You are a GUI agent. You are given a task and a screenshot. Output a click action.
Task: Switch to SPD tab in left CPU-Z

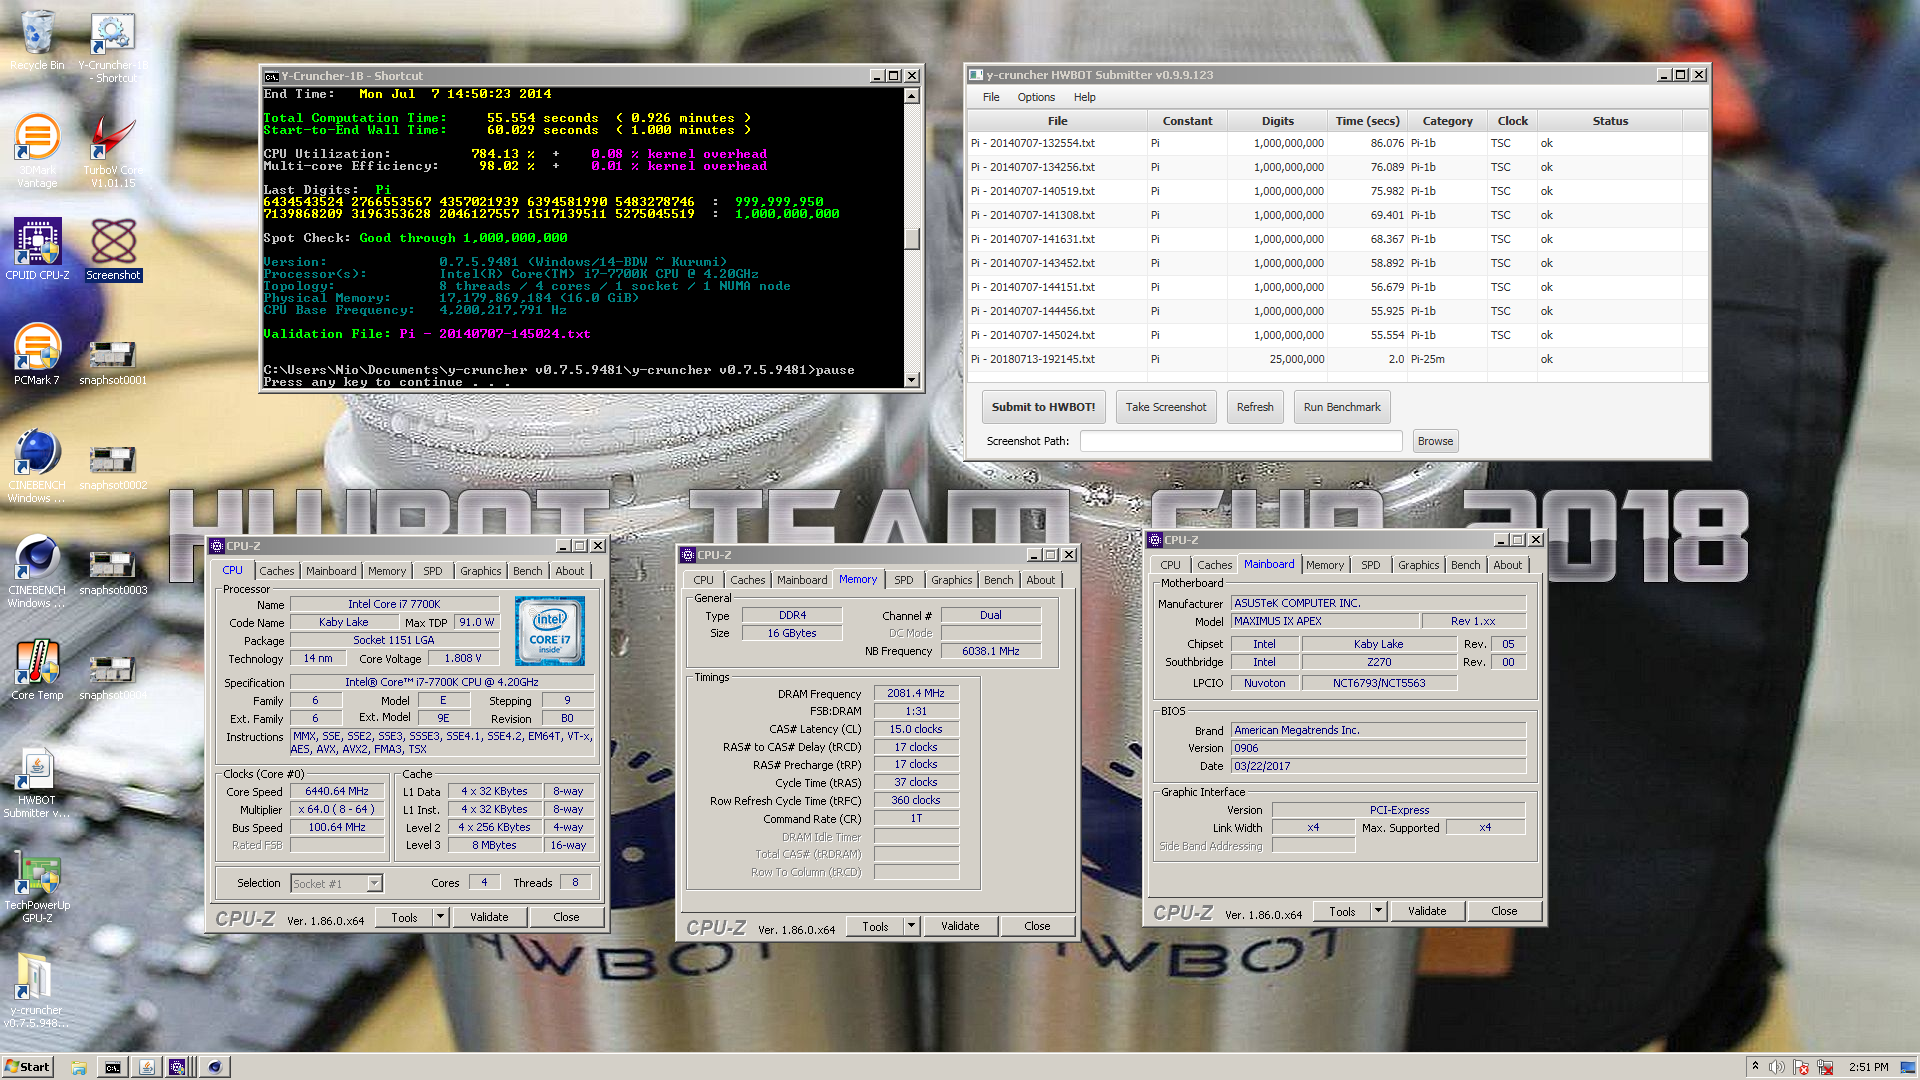pos(432,571)
